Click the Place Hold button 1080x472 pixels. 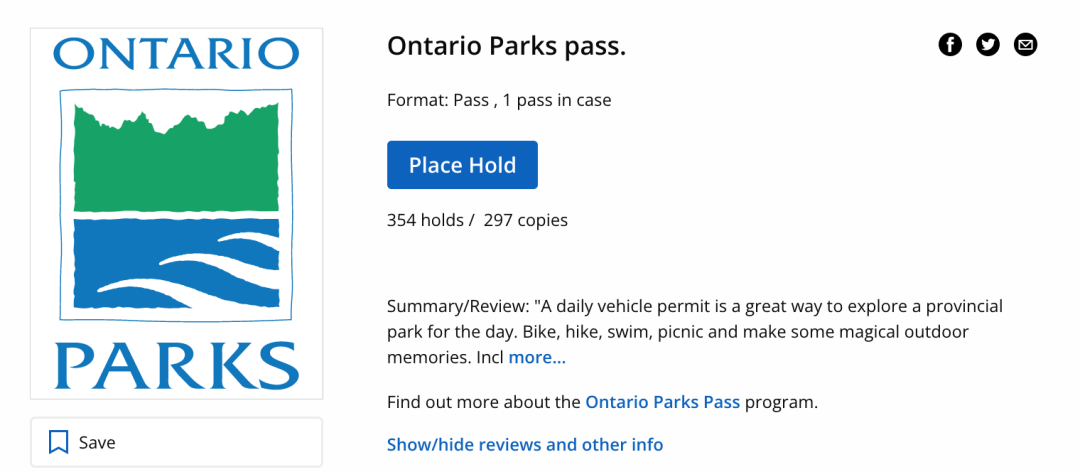click(x=462, y=165)
